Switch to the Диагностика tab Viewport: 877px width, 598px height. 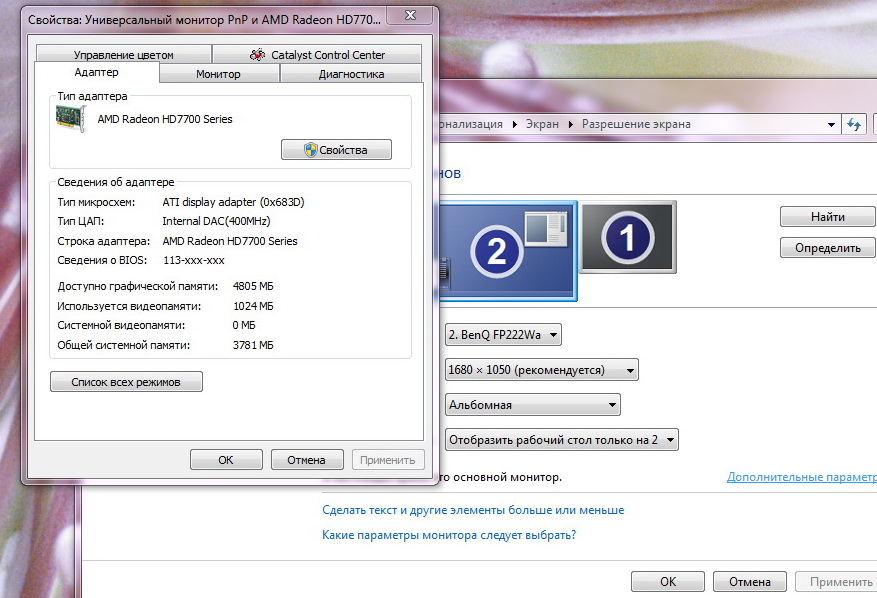point(351,74)
